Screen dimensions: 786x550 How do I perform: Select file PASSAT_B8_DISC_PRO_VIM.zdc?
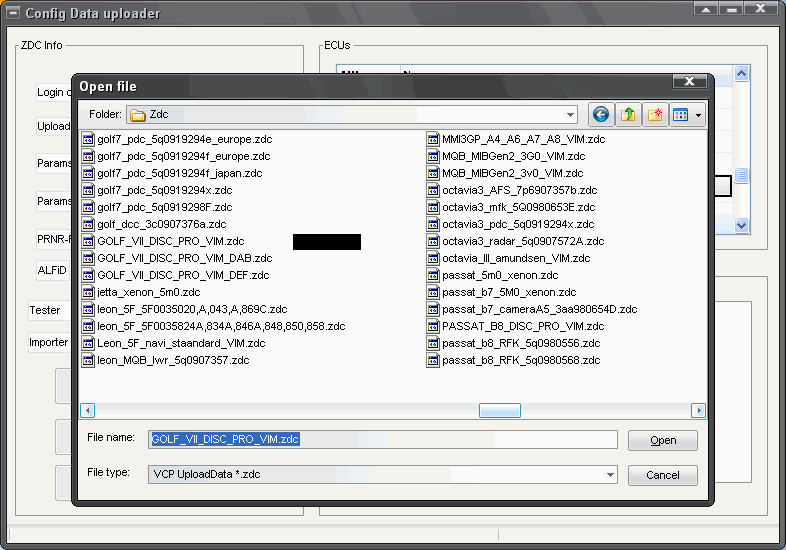(523, 327)
